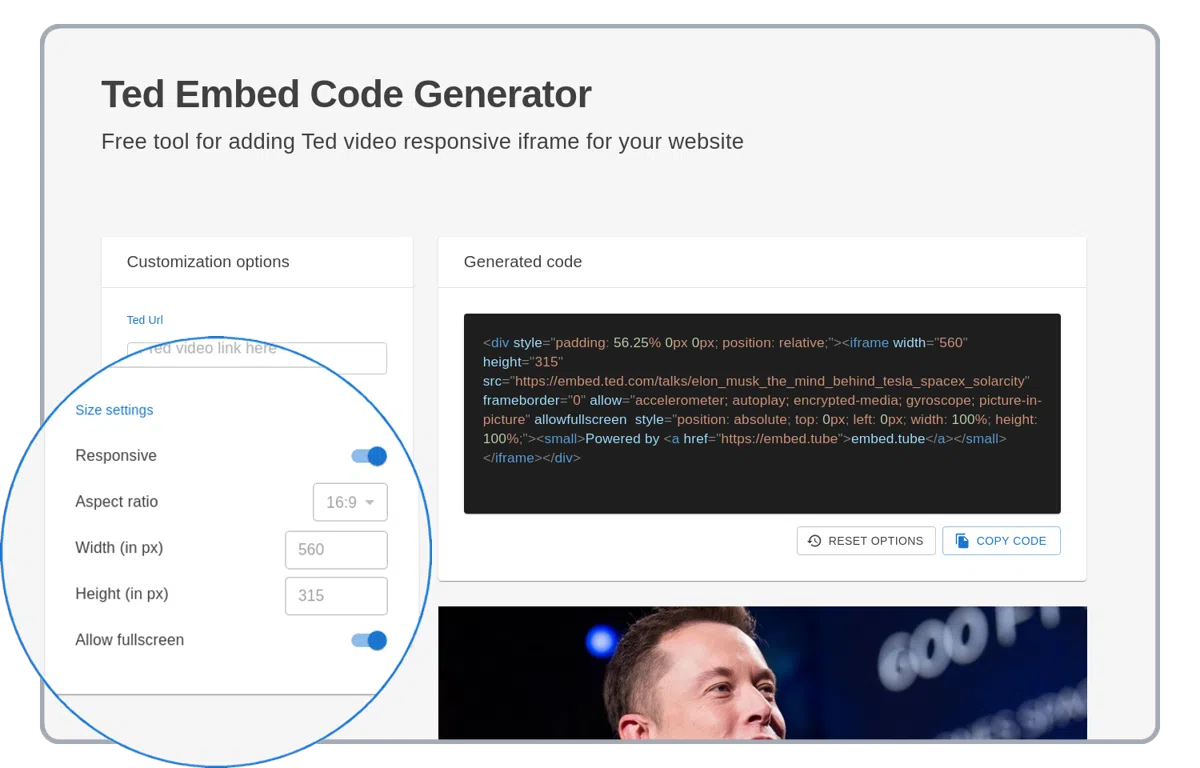Focus the Height (in px) field
The image size is (1200, 768).
336,595
